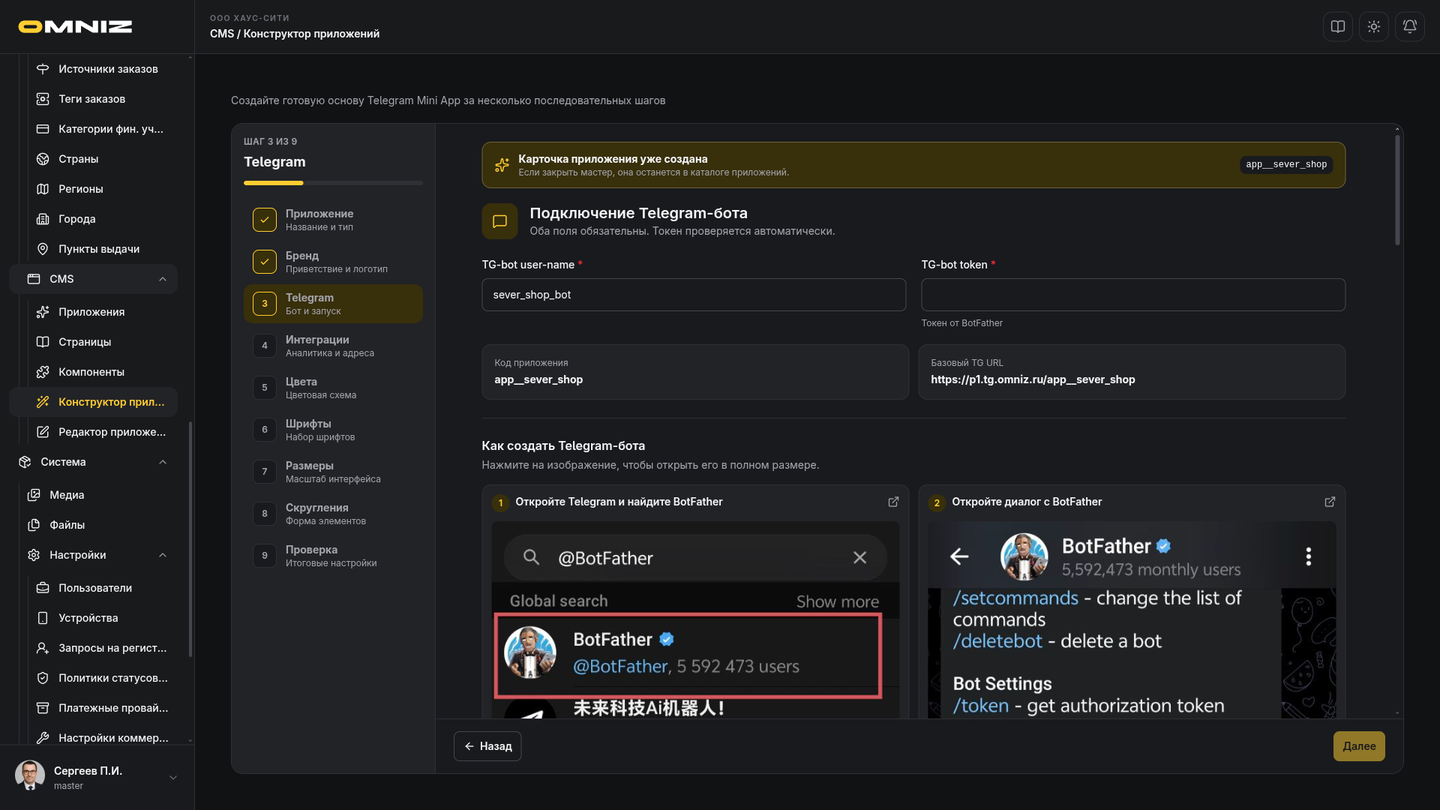Click the Компоненты puzzle icon
This screenshot has height=810, width=1440.
click(43, 372)
